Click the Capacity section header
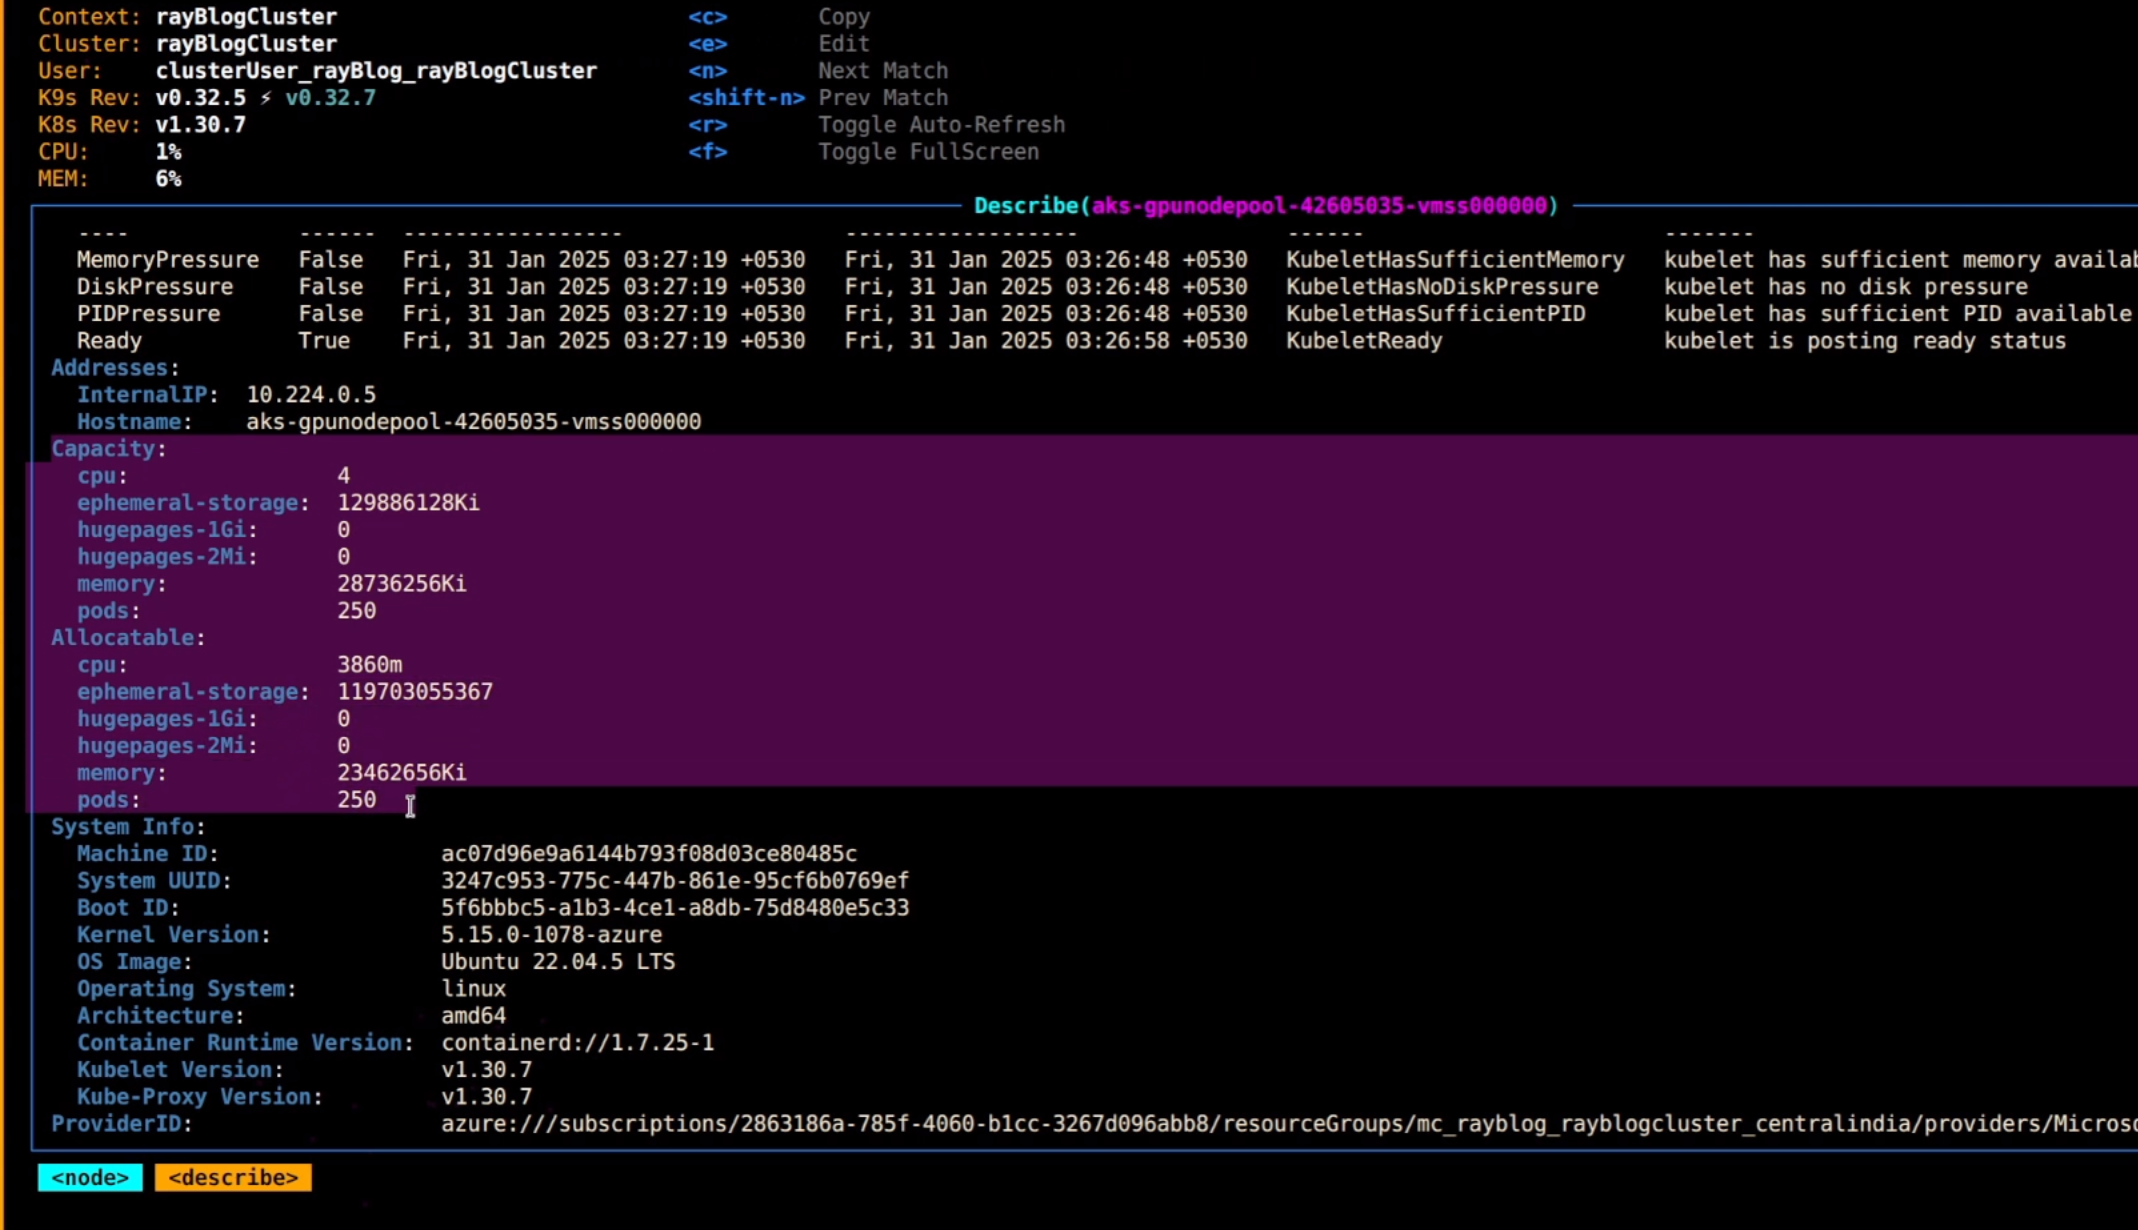The height and width of the screenshot is (1230, 2138). (x=108, y=449)
